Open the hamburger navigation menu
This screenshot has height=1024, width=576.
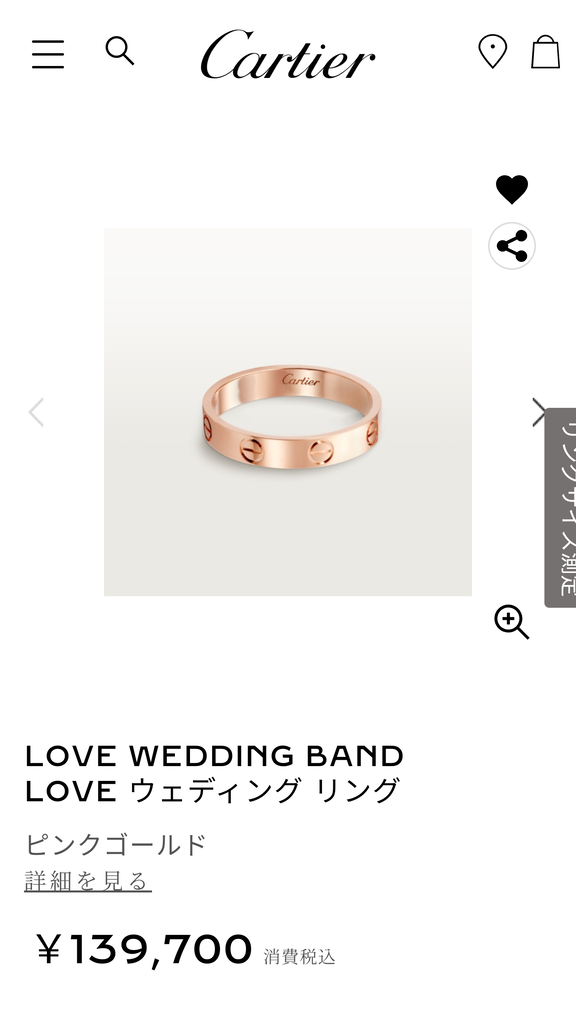[x=48, y=54]
